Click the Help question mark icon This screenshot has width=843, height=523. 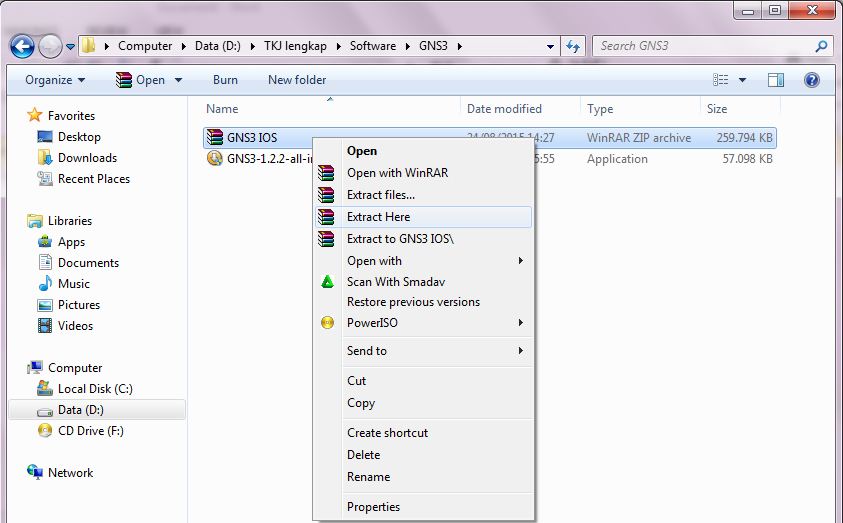pyautogui.click(x=812, y=80)
